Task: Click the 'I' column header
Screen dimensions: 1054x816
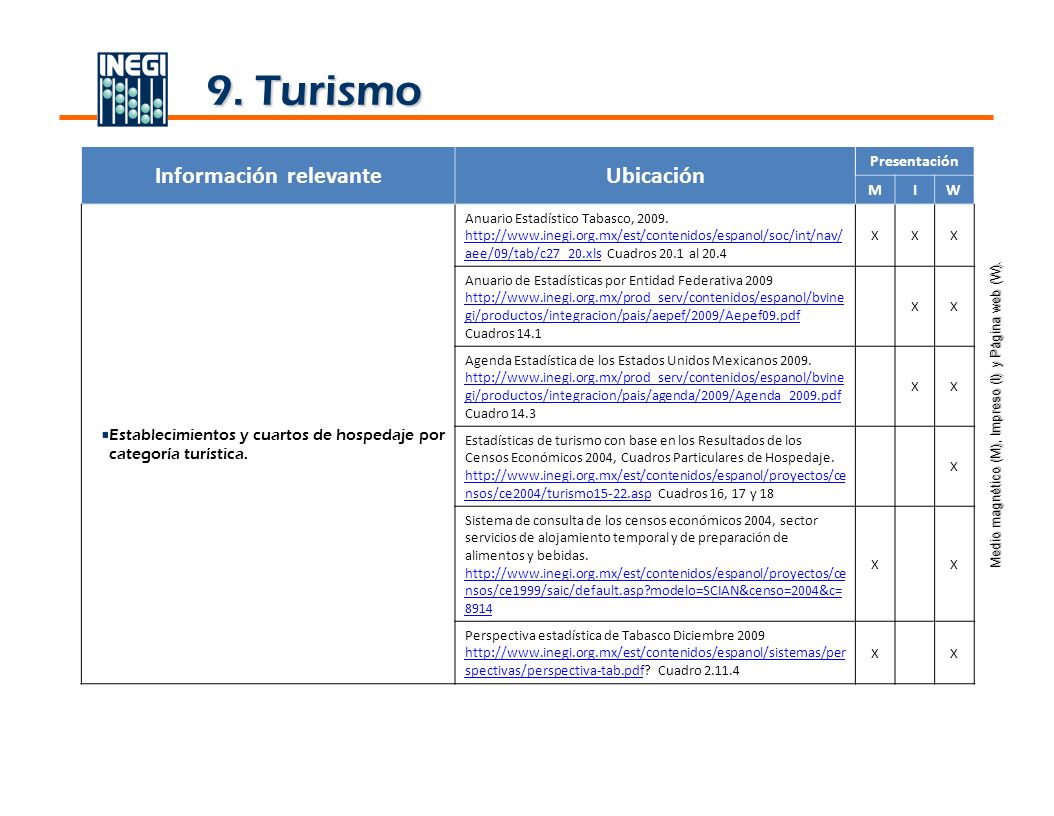Action: pos(915,190)
